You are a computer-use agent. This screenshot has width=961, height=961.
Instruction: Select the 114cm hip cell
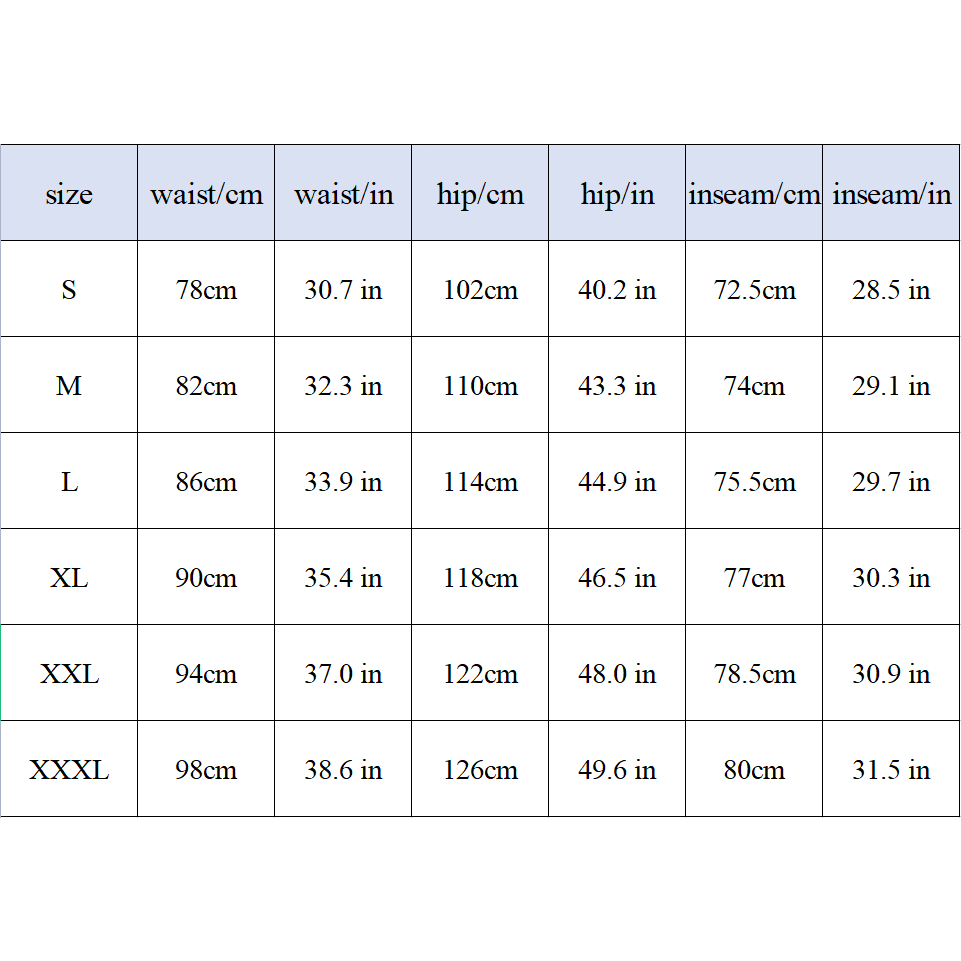click(x=480, y=481)
